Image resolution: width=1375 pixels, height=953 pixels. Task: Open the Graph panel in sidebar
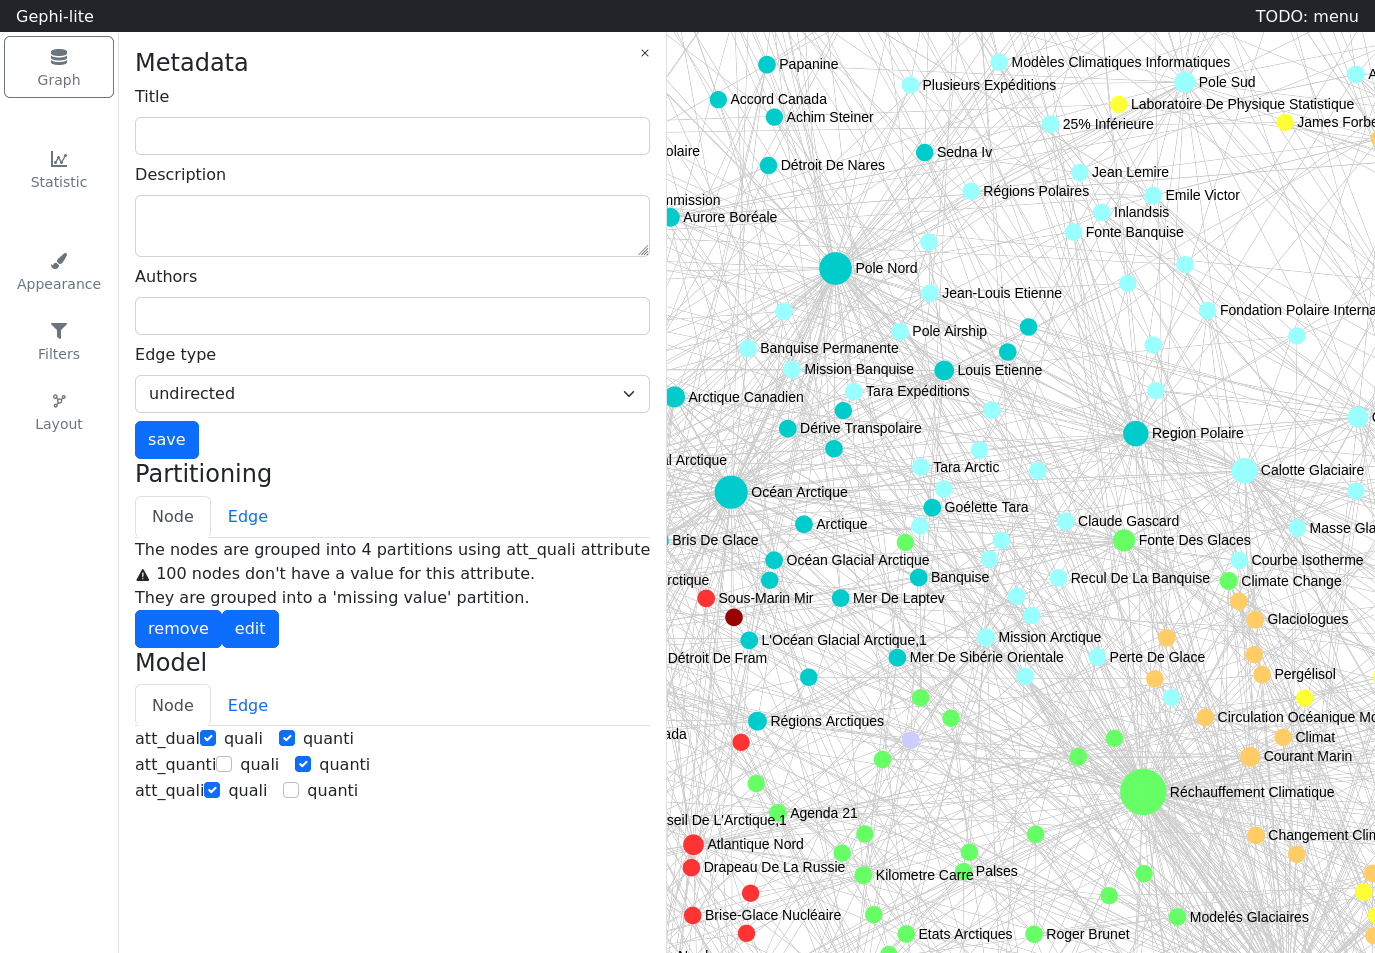tap(59, 67)
